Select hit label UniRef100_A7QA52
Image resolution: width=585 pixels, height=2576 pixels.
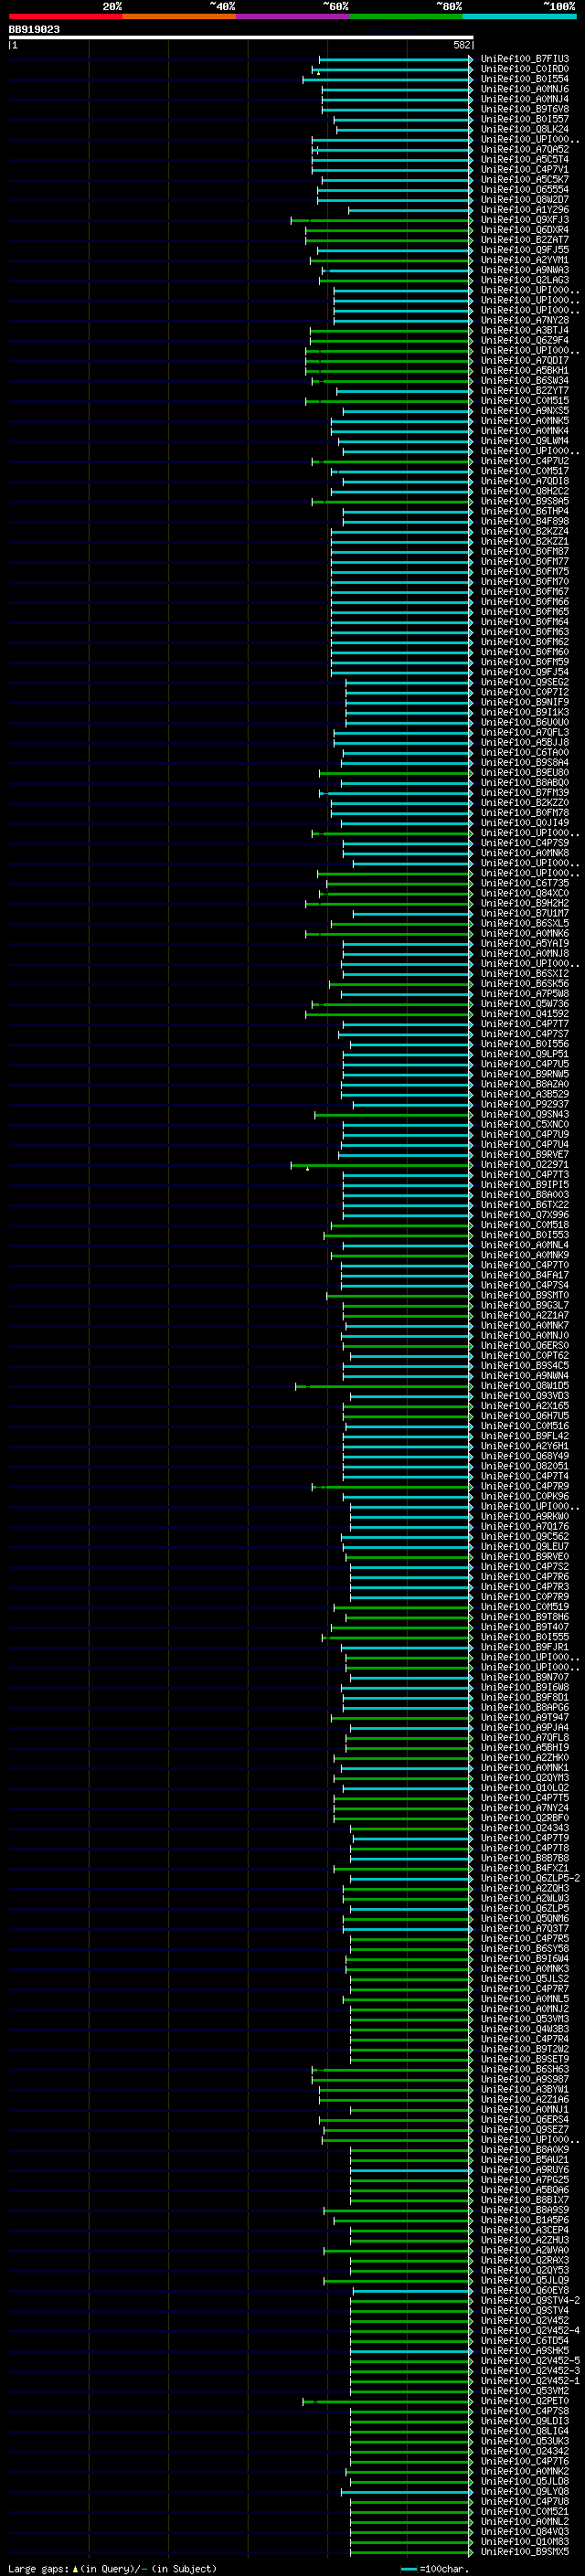(x=525, y=149)
